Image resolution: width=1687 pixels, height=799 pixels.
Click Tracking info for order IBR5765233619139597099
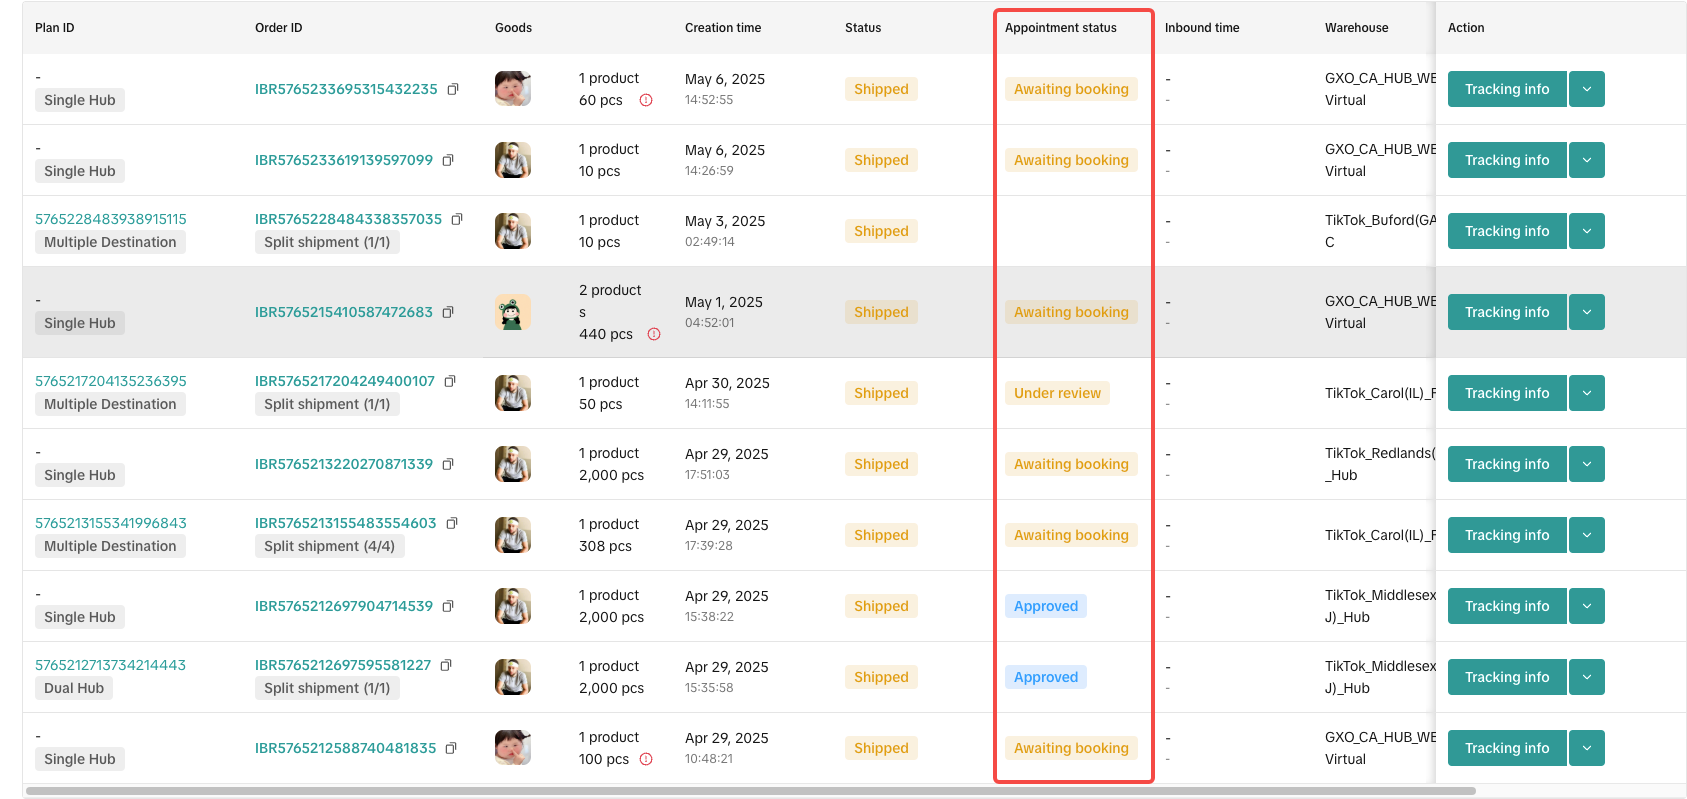coord(1506,160)
